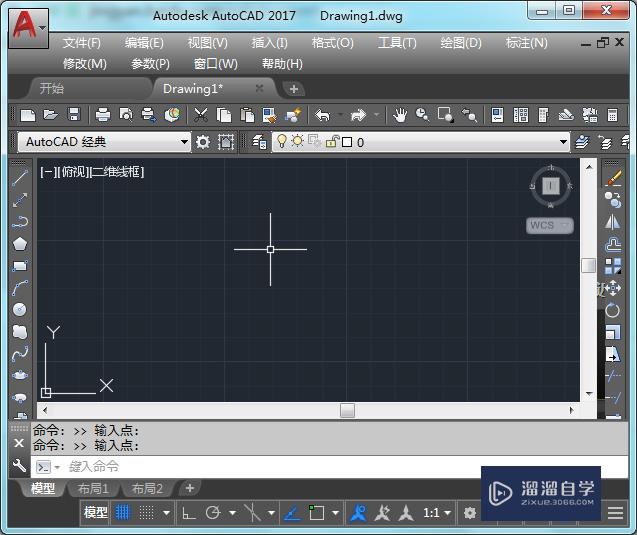Click the Zoom Previous icon

point(469,115)
